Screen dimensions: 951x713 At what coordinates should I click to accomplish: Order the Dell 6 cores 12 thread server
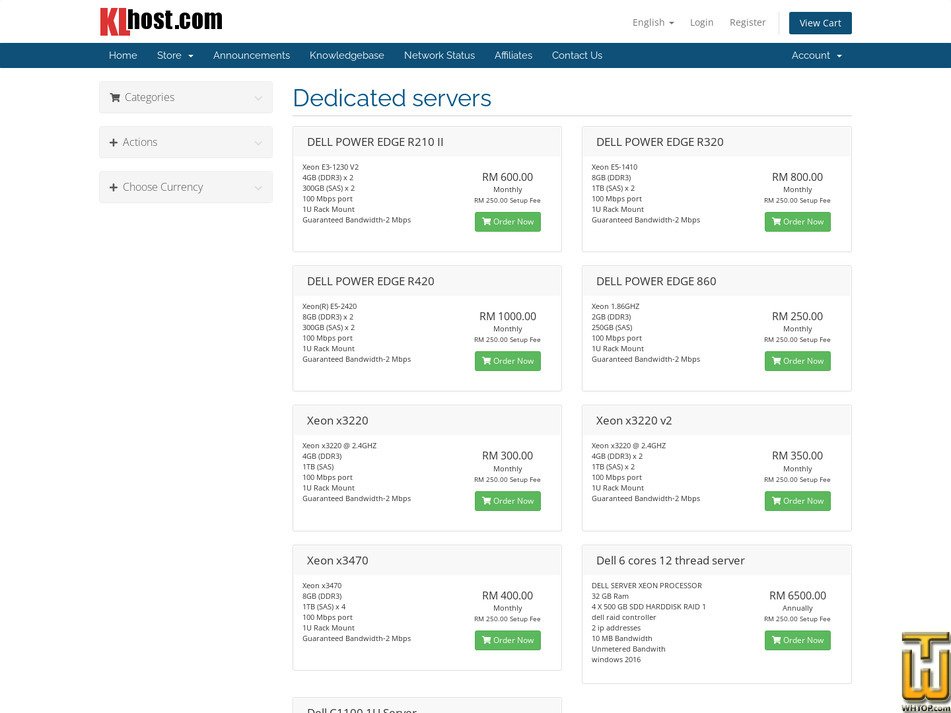pos(798,640)
